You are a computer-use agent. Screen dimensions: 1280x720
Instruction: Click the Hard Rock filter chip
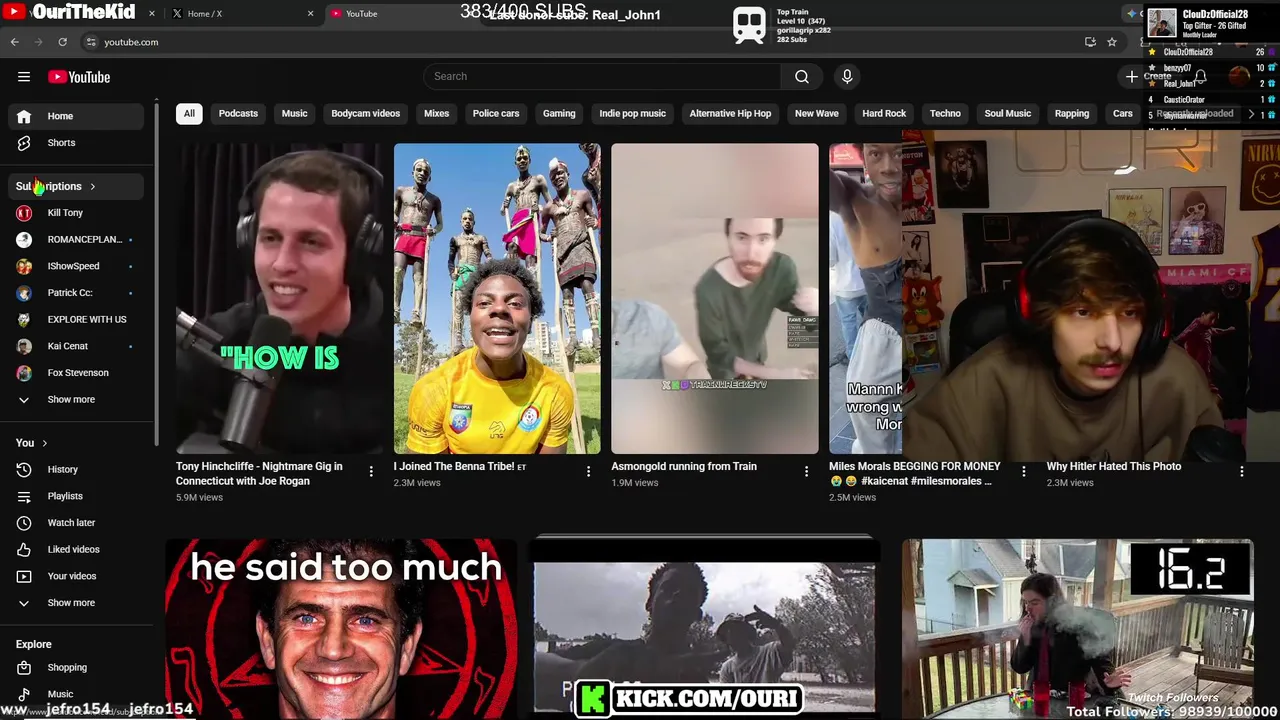click(x=884, y=114)
